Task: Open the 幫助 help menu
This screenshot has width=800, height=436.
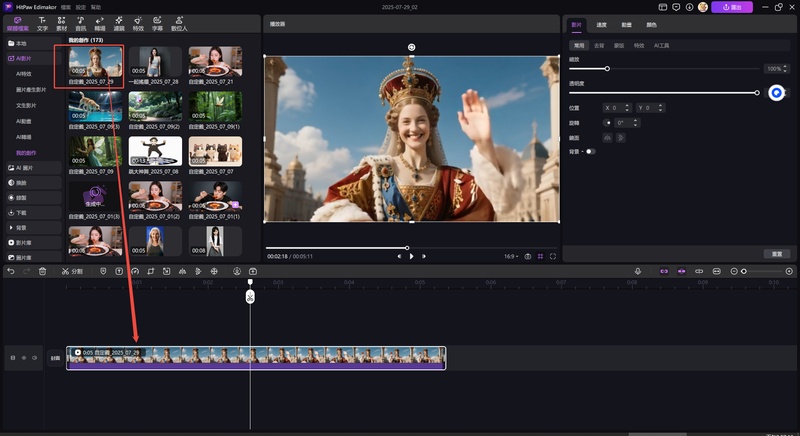Action: point(95,7)
